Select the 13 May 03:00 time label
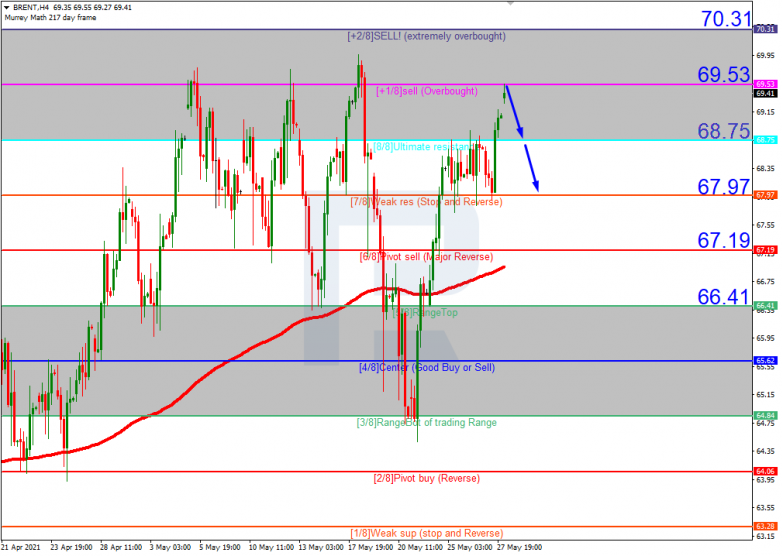Viewport: 782px width, 556px height. [x=321, y=547]
